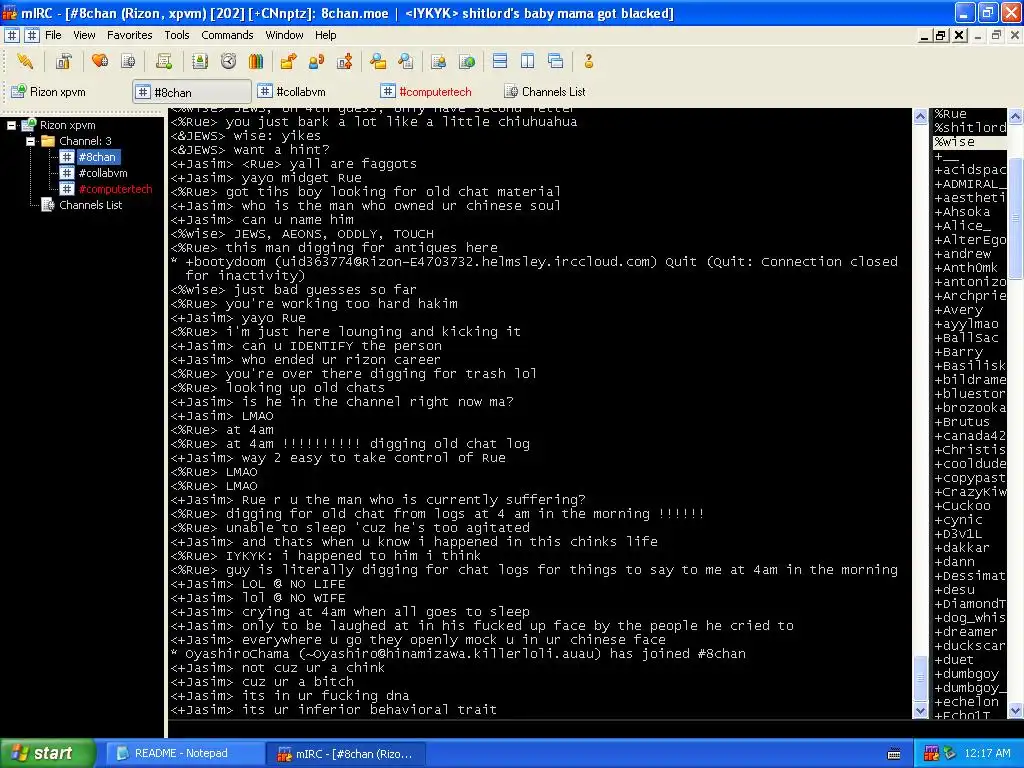This screenshot has width=1024, height=768.
Task: Select #computertech in the tree sidebar
Action: (x=115, y=189)
